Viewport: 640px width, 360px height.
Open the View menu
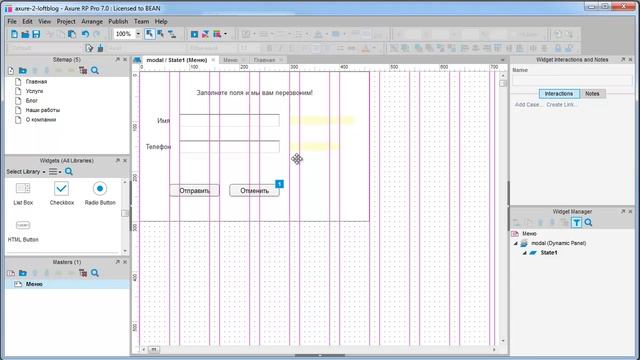(x=44, y=21)
